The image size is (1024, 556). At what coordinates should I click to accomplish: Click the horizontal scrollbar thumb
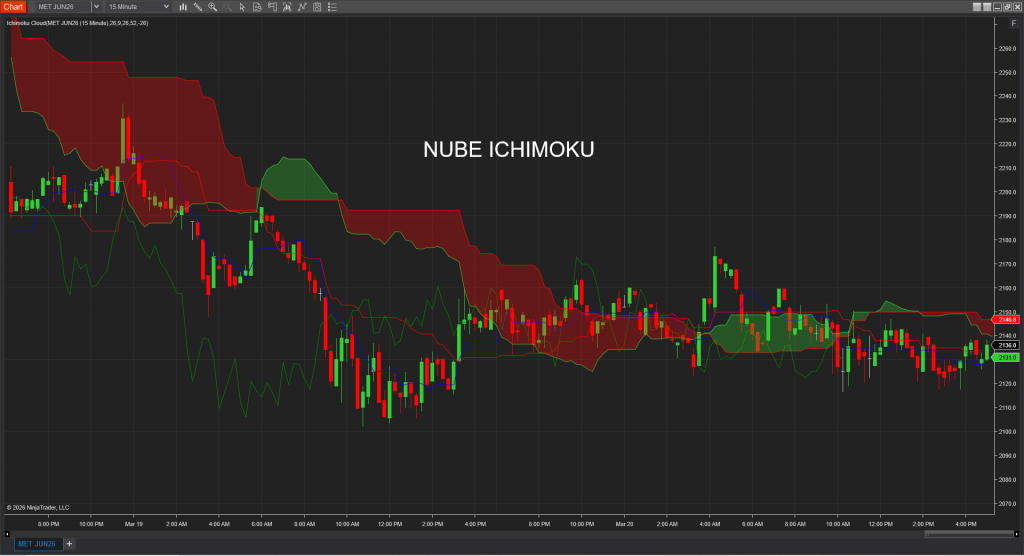point(960,534)
